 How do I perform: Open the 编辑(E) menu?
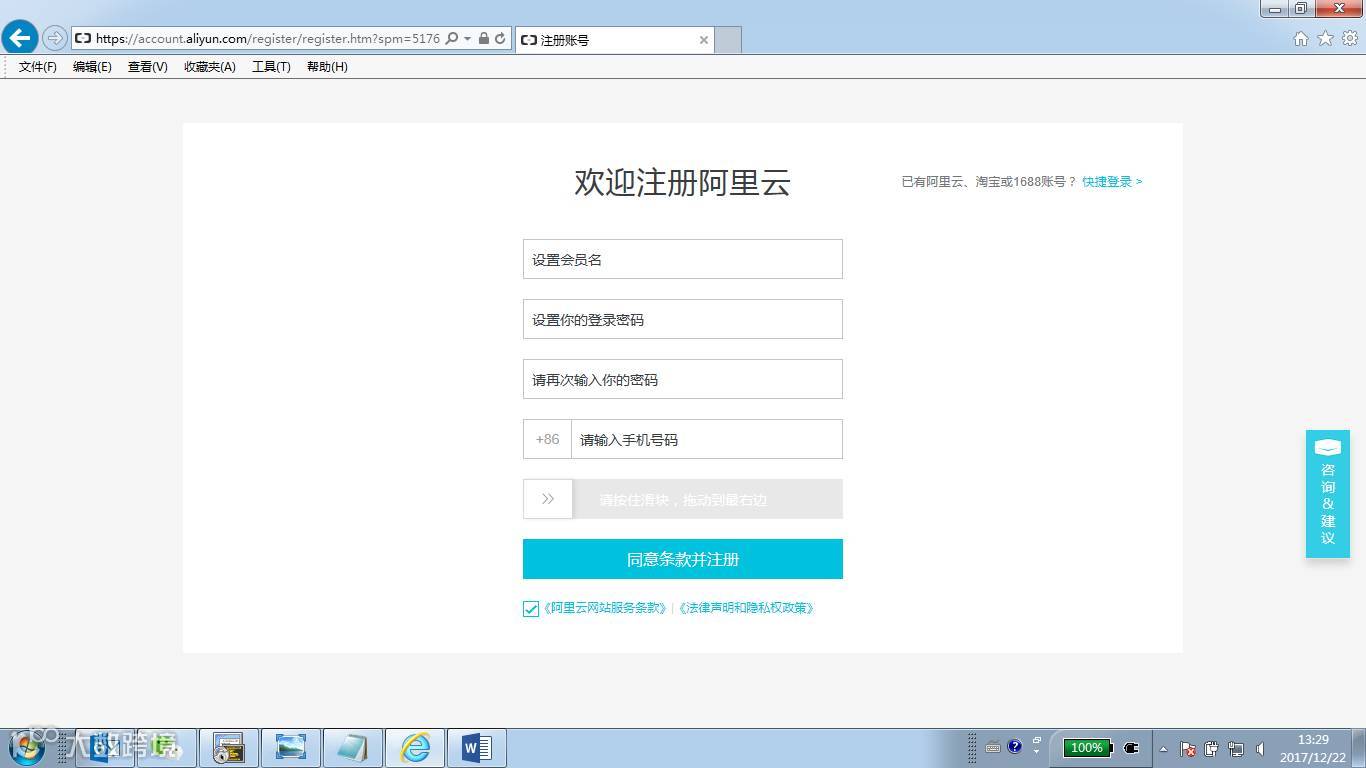pos(92,67)
